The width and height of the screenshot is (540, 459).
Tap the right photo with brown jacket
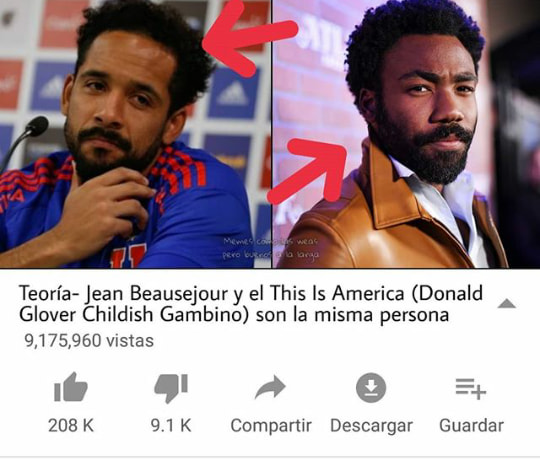point(406,134)
